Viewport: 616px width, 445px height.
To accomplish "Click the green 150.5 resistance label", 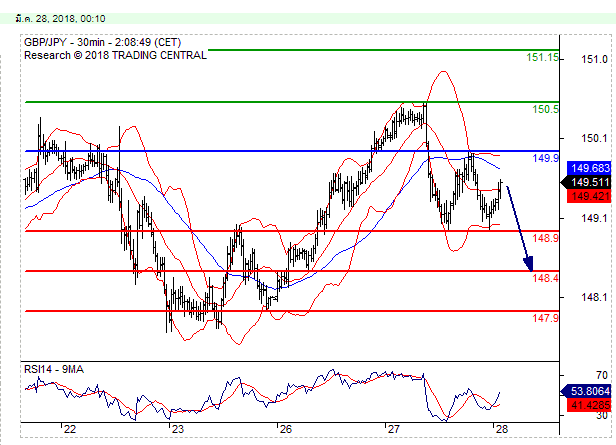I will coord(545,109).
